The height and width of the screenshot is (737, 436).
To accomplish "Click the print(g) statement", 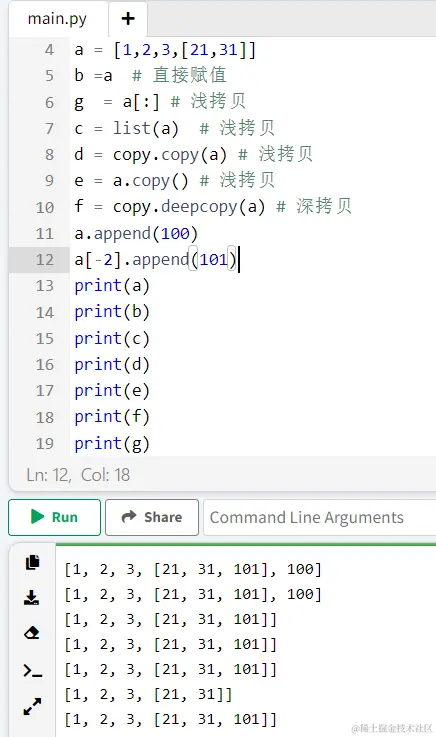I will 112,443.
